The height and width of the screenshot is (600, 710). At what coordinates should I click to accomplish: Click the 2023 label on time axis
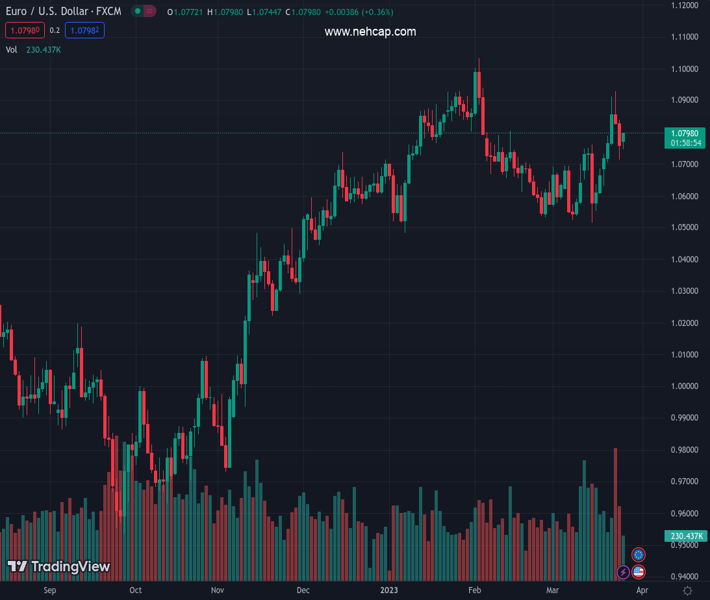pos(389,591)
